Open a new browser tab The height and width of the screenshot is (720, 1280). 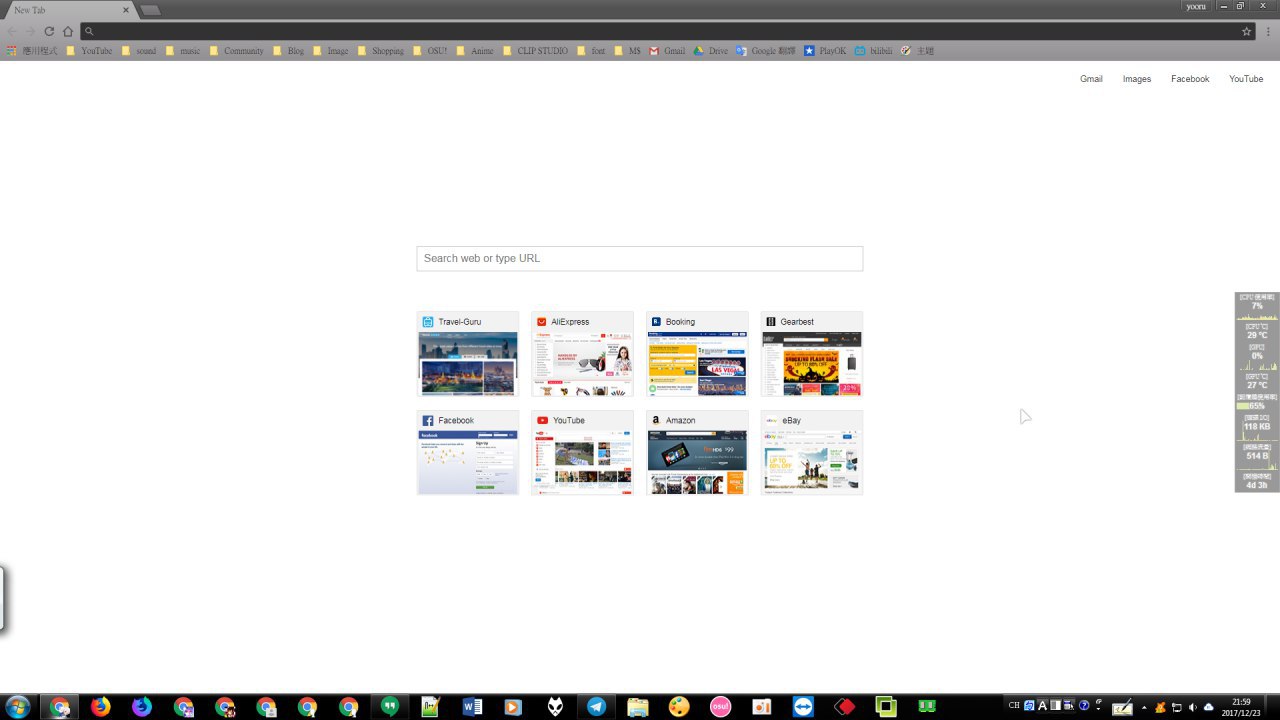150,10
